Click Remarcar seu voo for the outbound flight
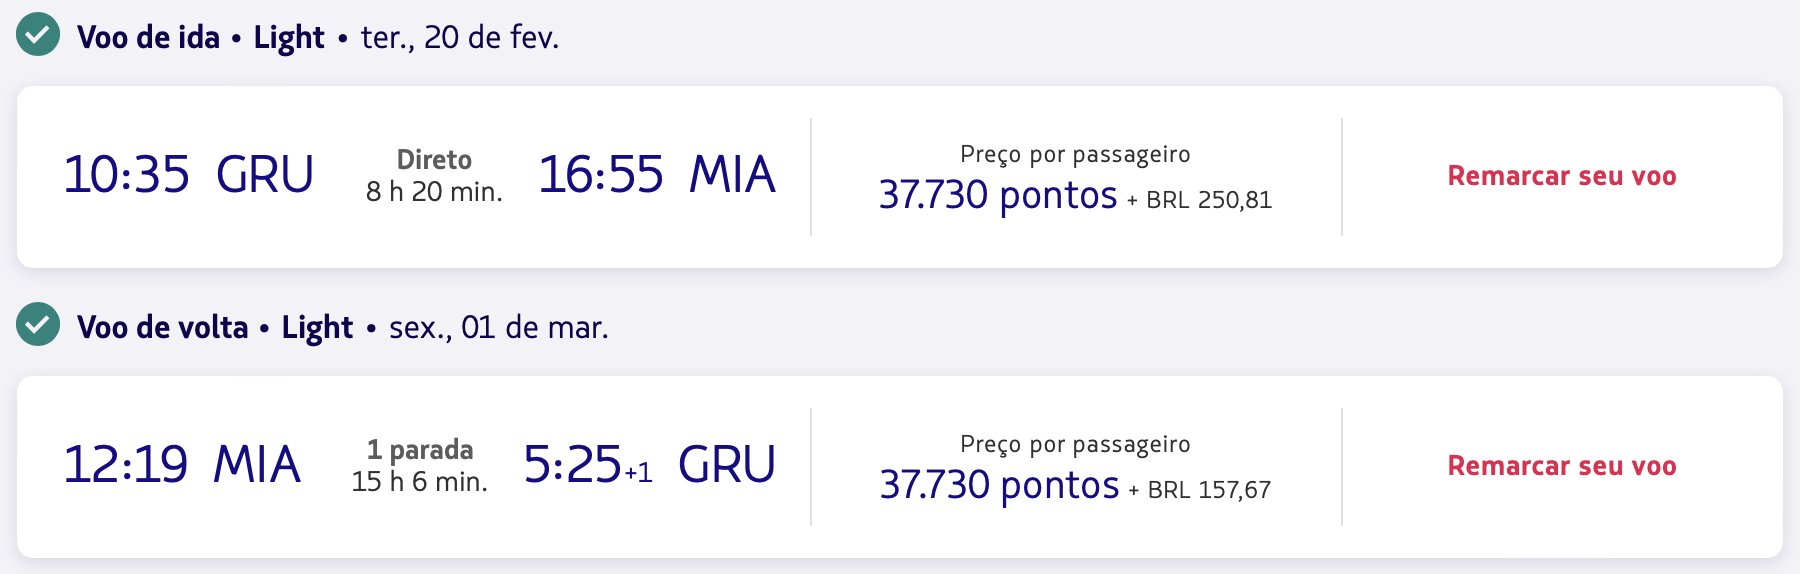 point(1562,176)
